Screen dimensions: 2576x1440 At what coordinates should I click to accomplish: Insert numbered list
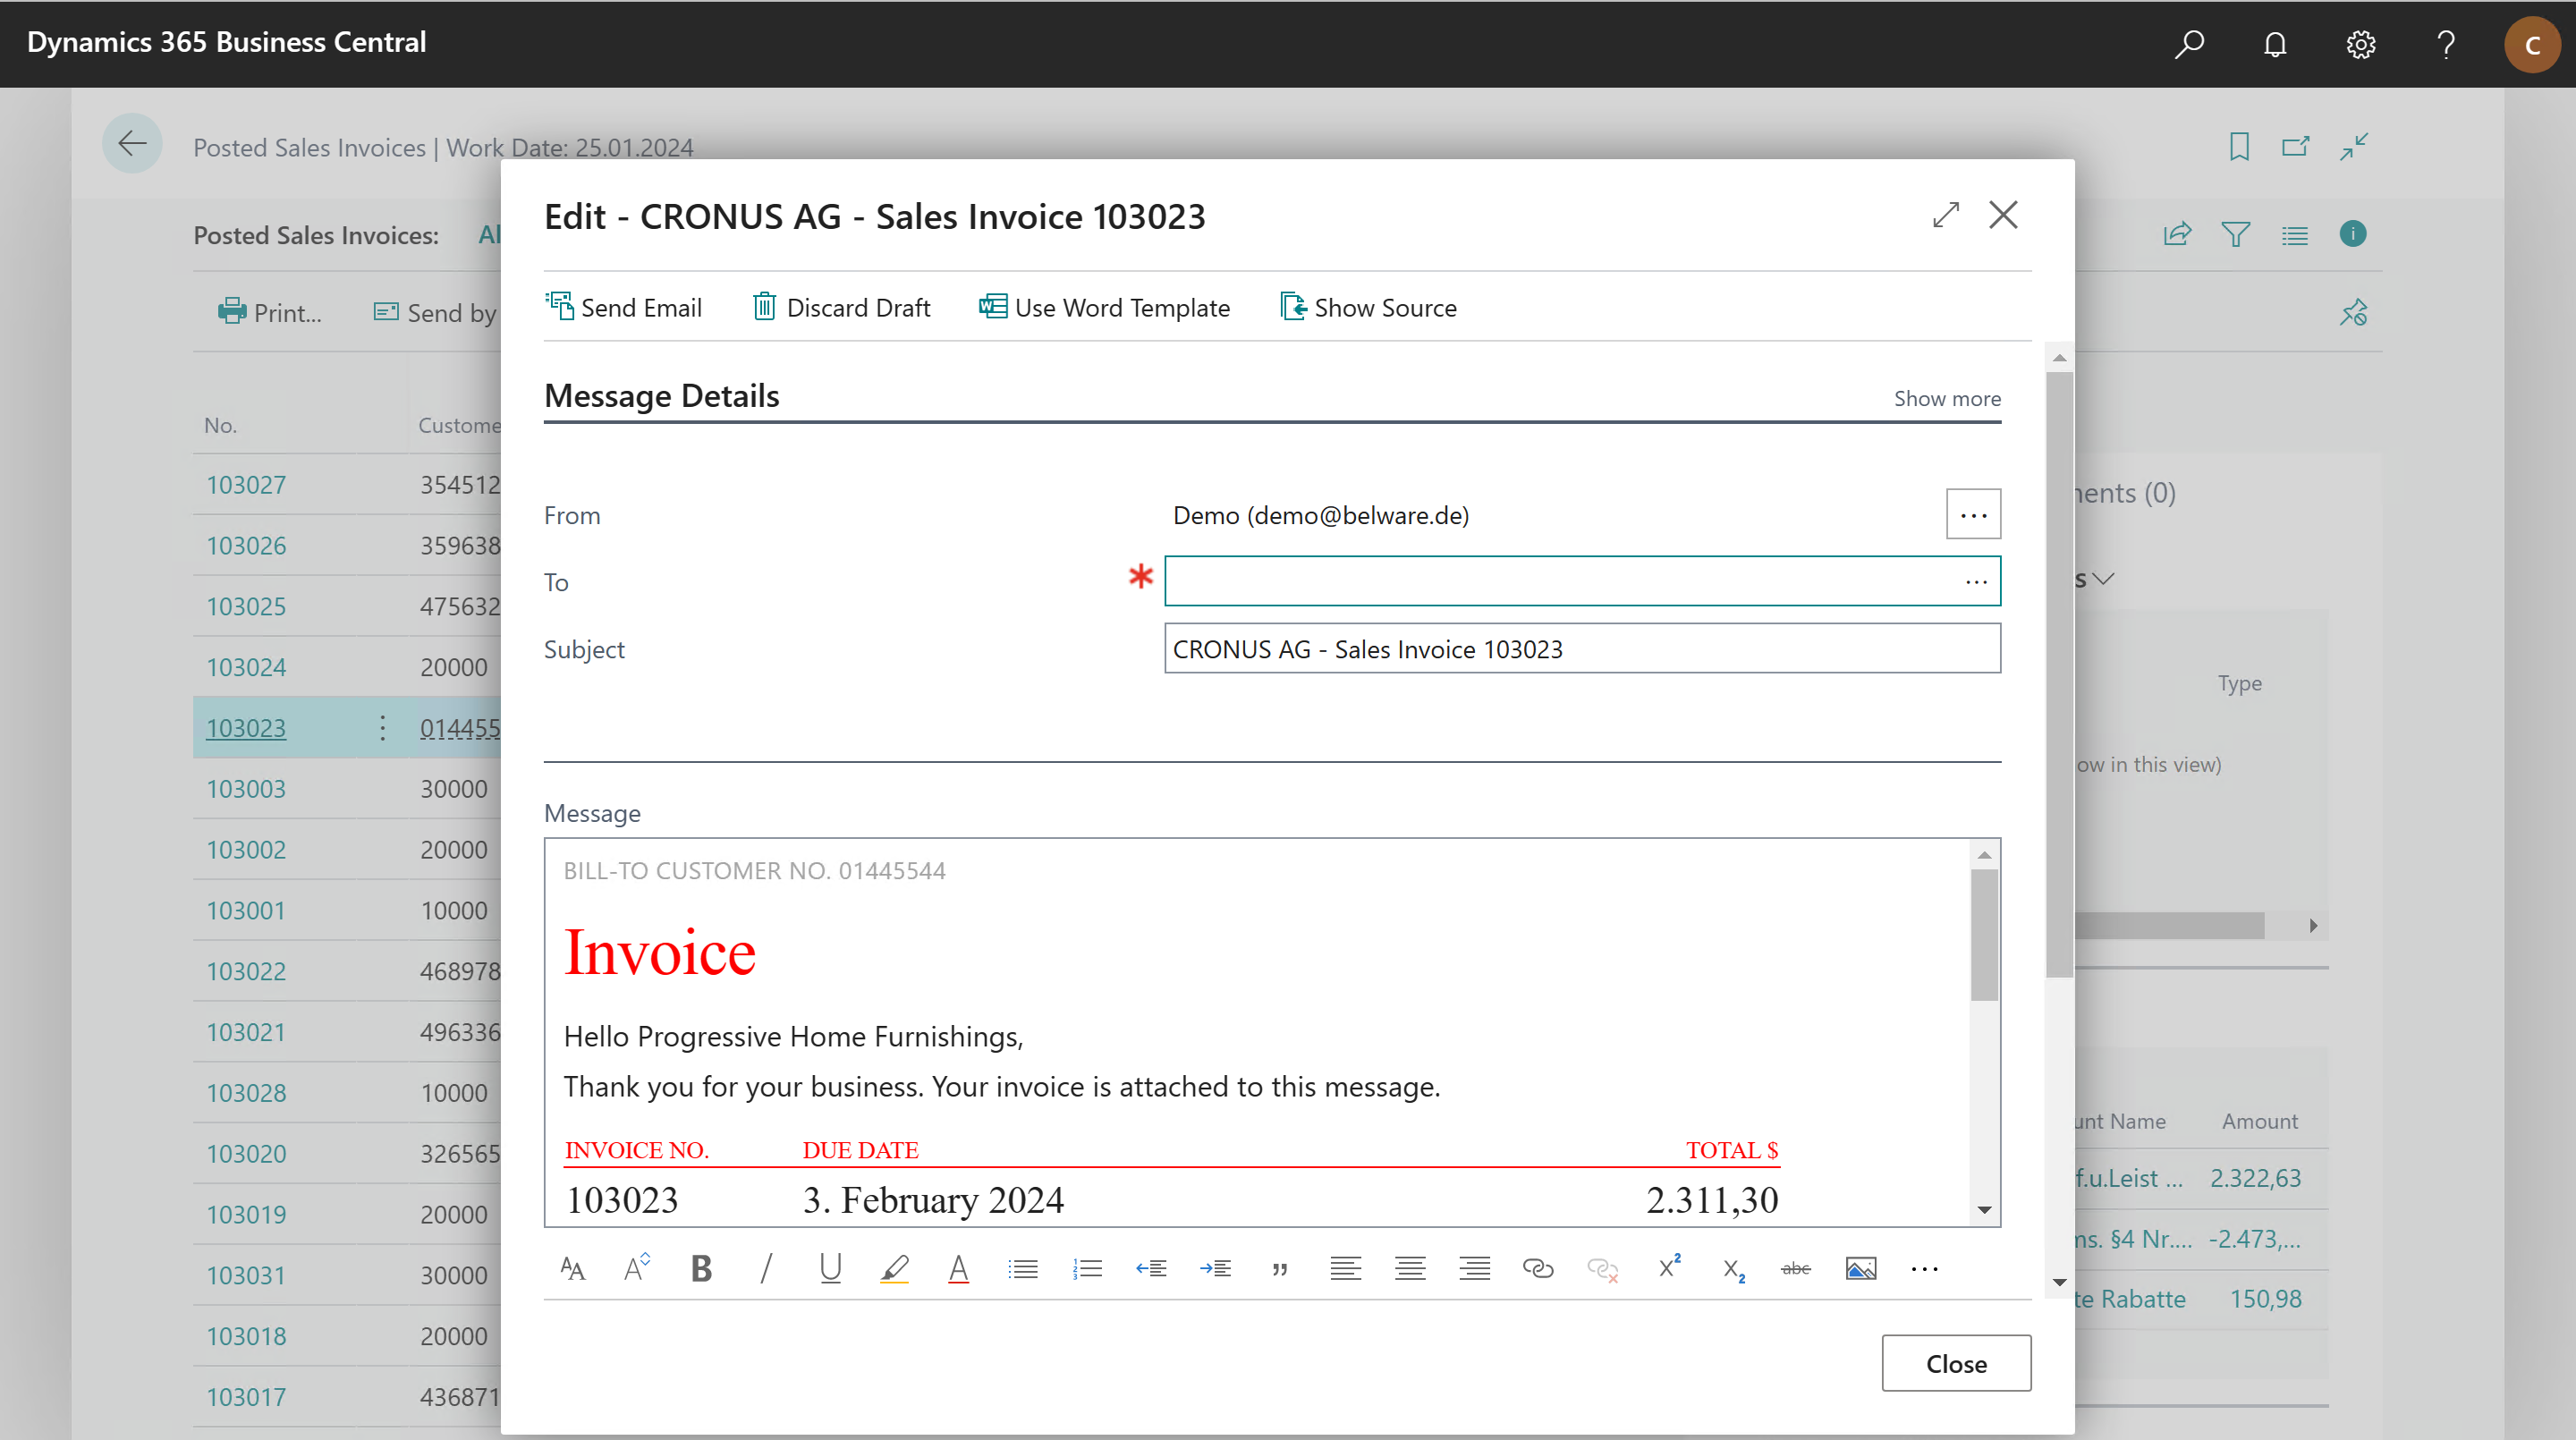click(x=1087, y=1268)
